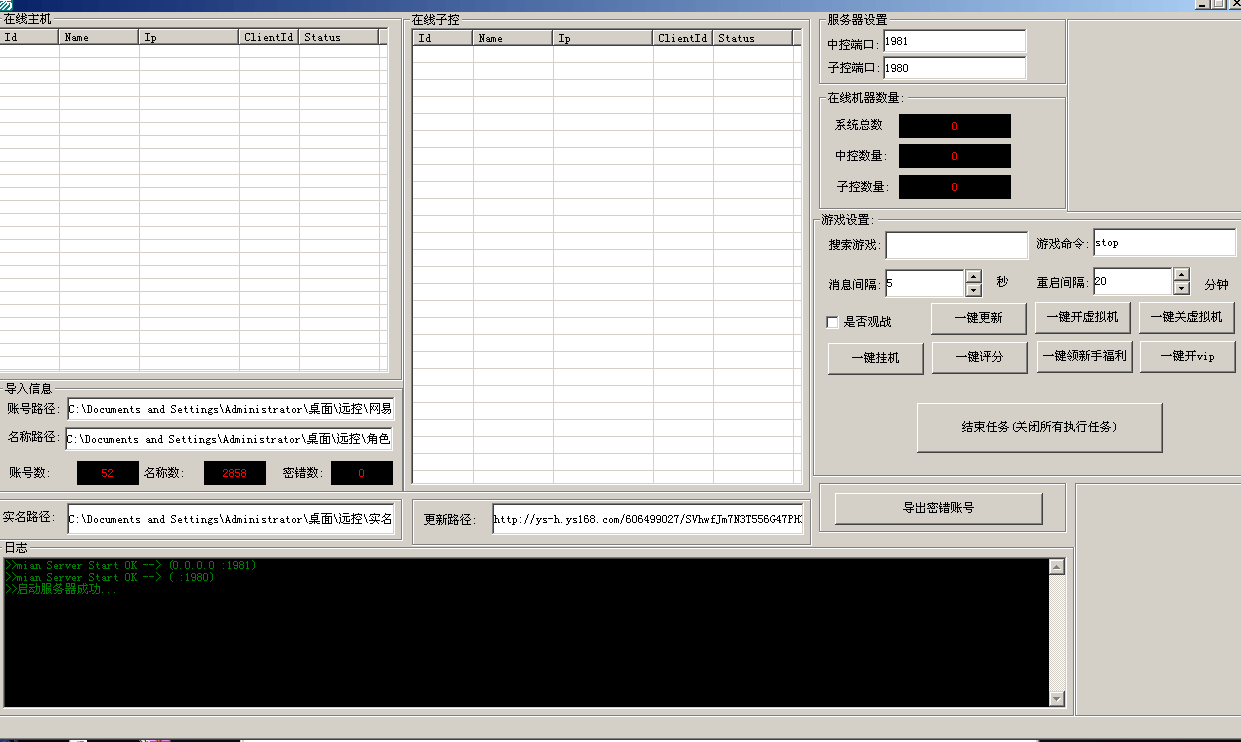Toggle the 是否观战 checkbox
The height and width of the screenshot is (742, 1241).
(x=832, y=322)
